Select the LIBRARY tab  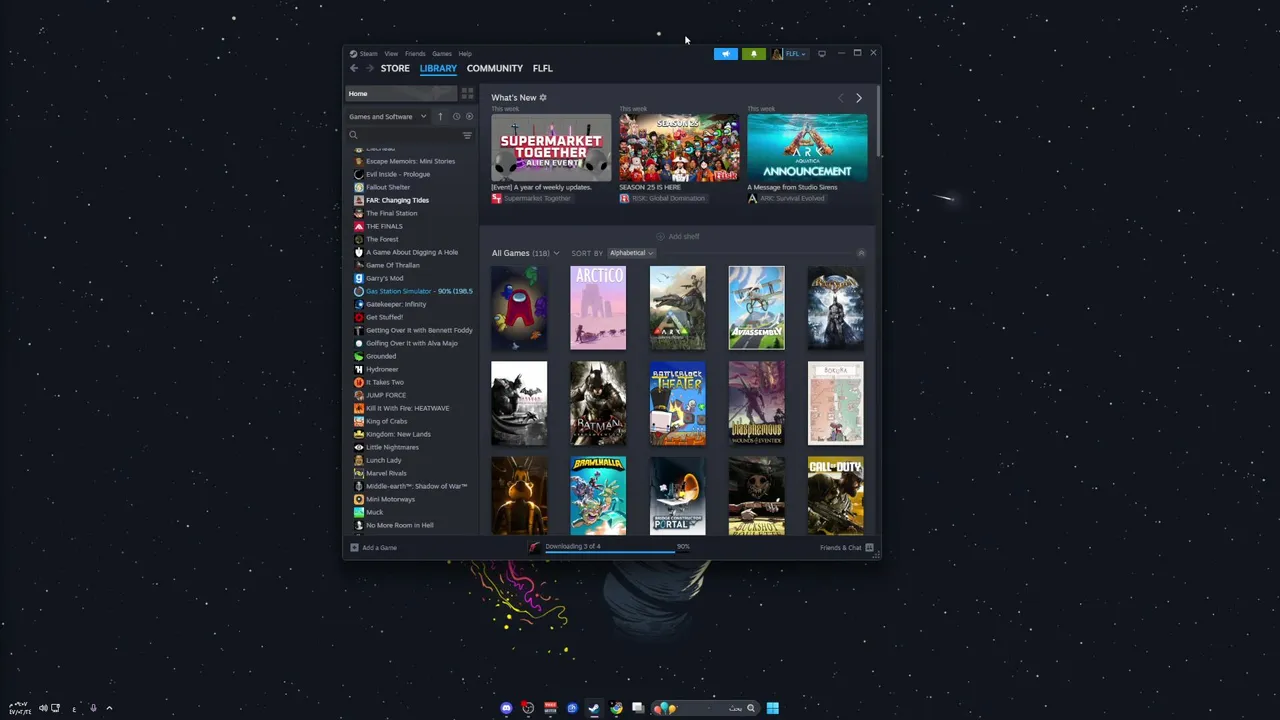[x=438, y=68]
